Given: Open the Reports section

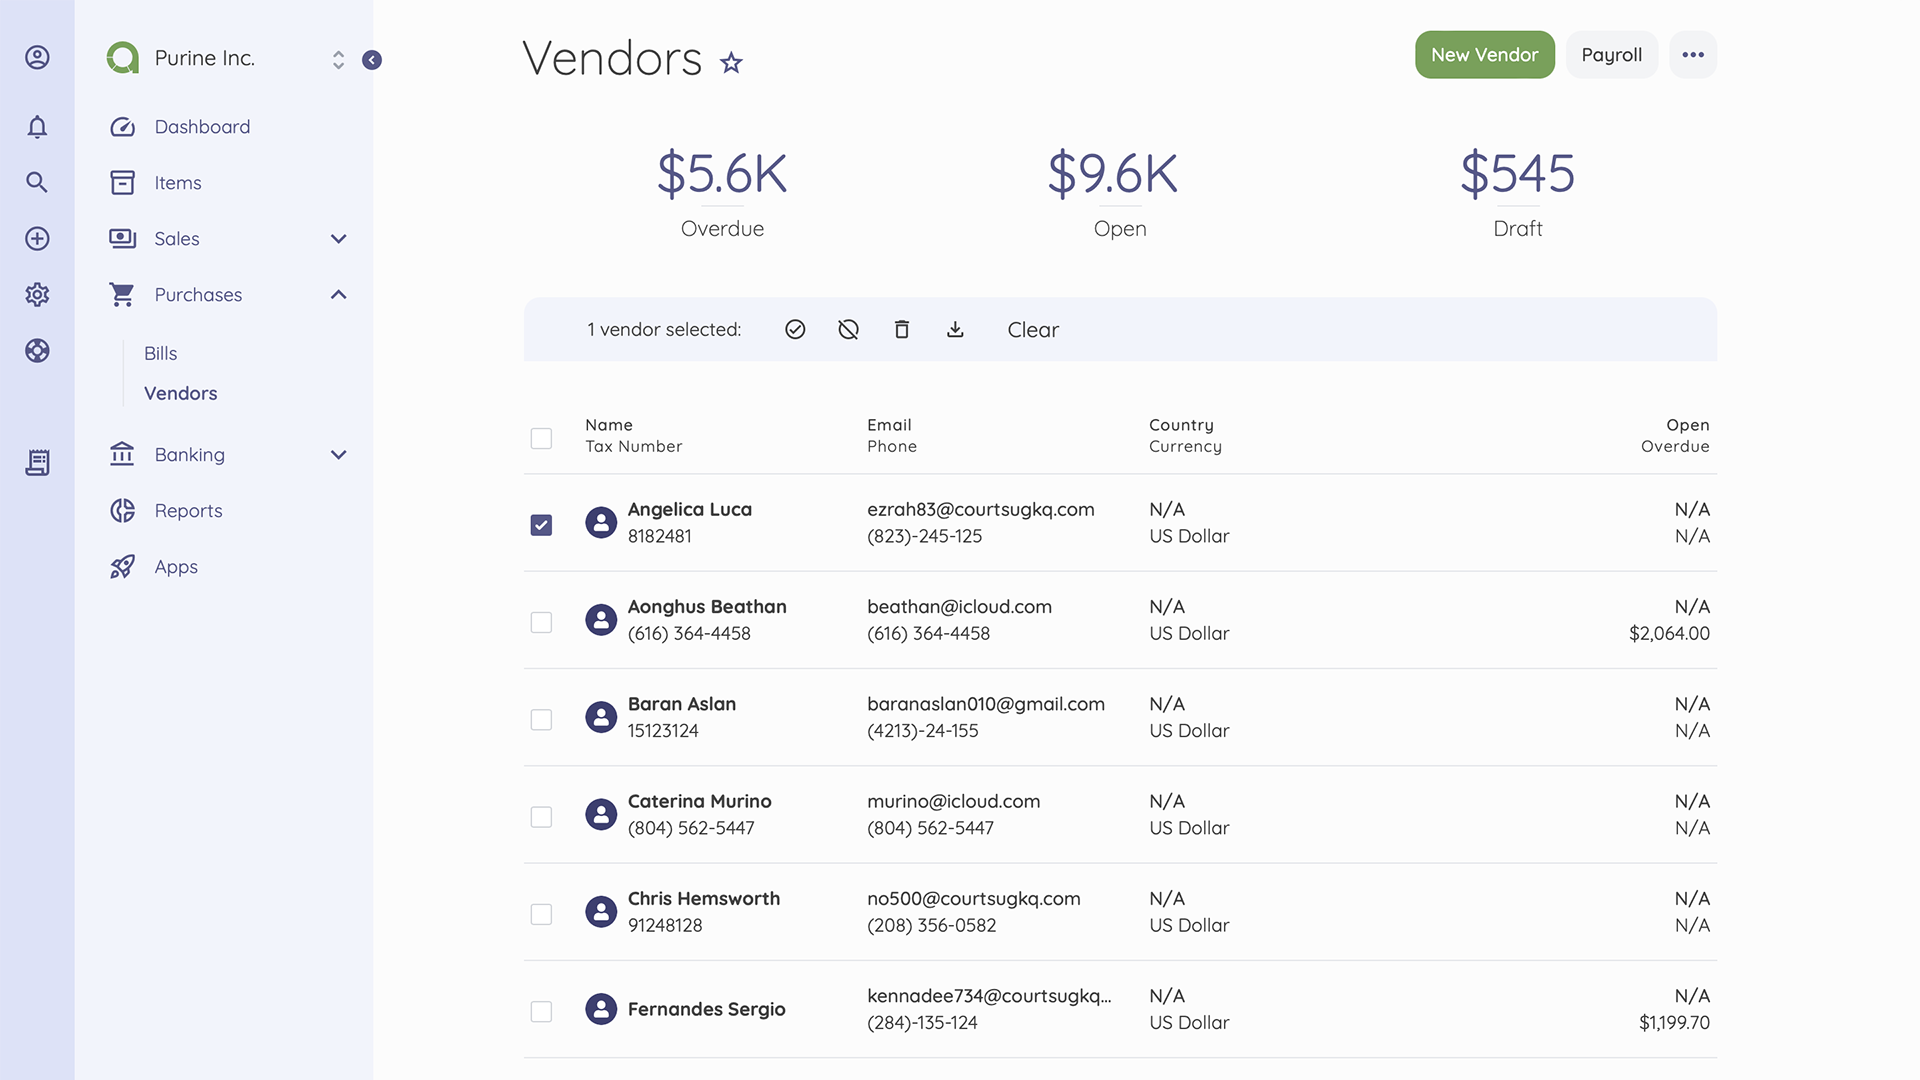Looking at the screenshot, I should [188, 510].
